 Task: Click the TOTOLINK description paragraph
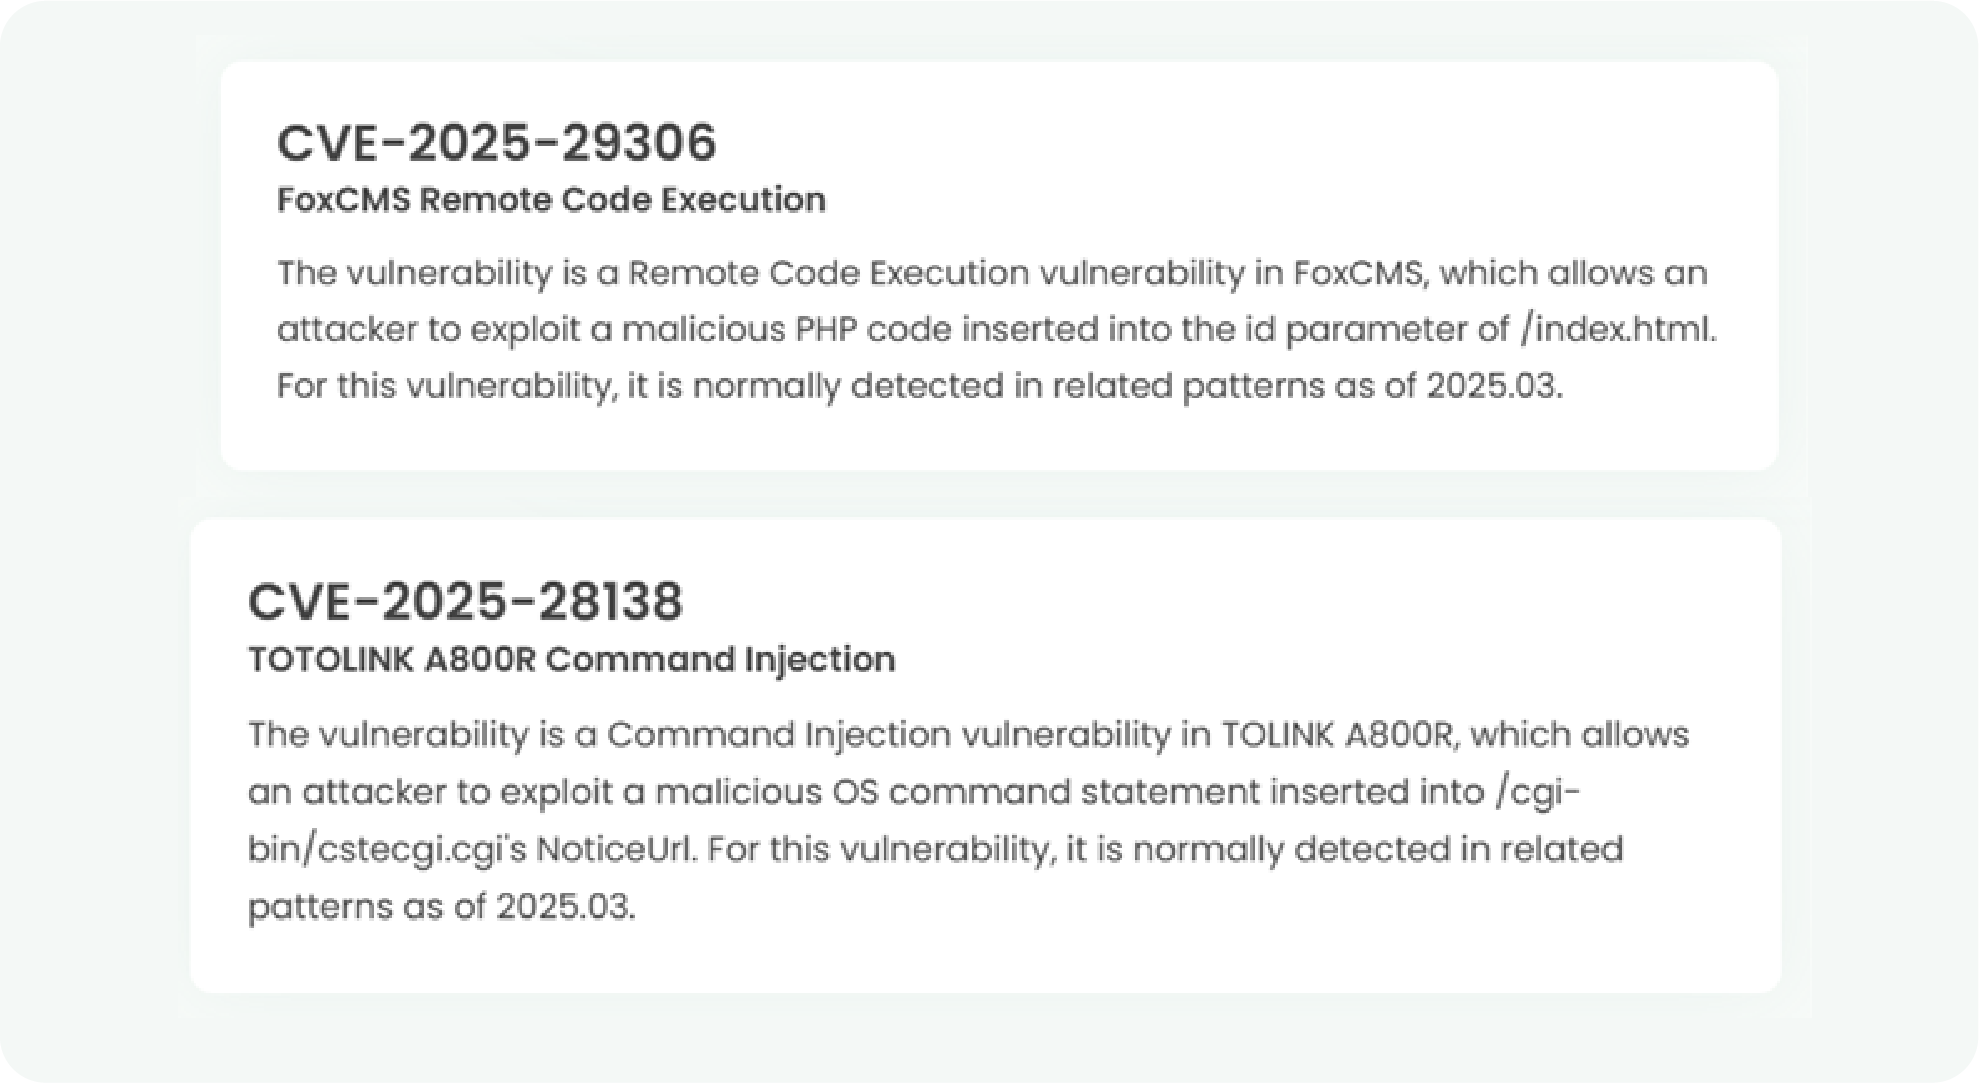click(x=968, y=820)
